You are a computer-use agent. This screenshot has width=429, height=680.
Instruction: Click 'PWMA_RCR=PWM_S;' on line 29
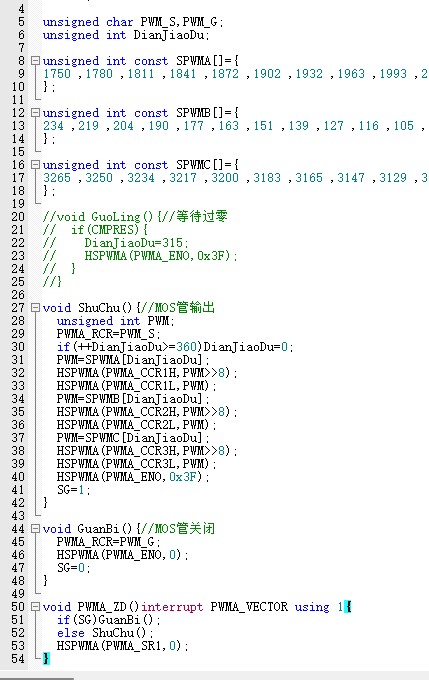click(108, 334)
